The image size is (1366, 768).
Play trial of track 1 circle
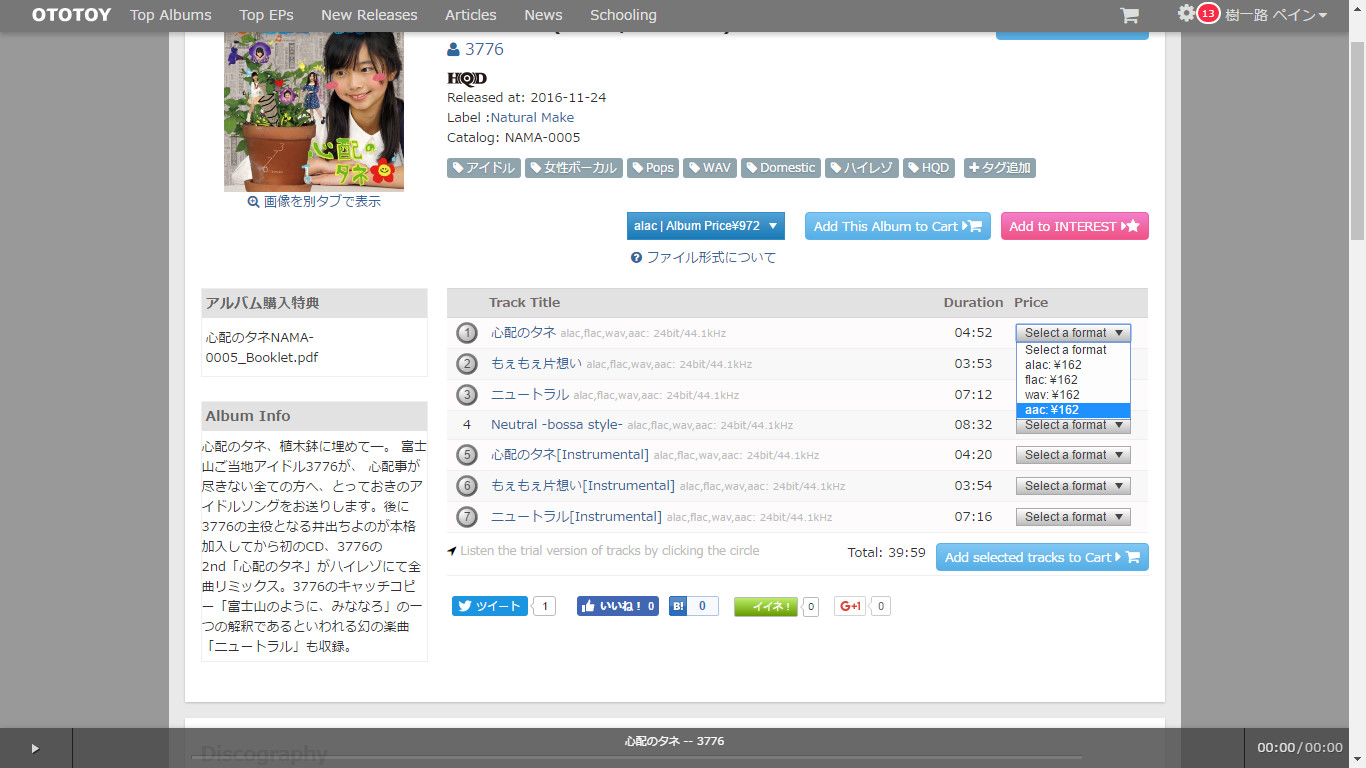(x=467, y=333)
